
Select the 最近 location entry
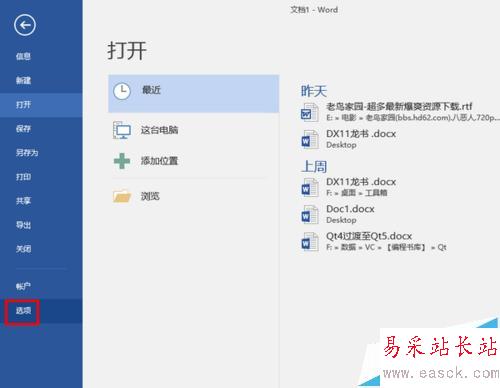pyautogui.click(x=193, y=94)
